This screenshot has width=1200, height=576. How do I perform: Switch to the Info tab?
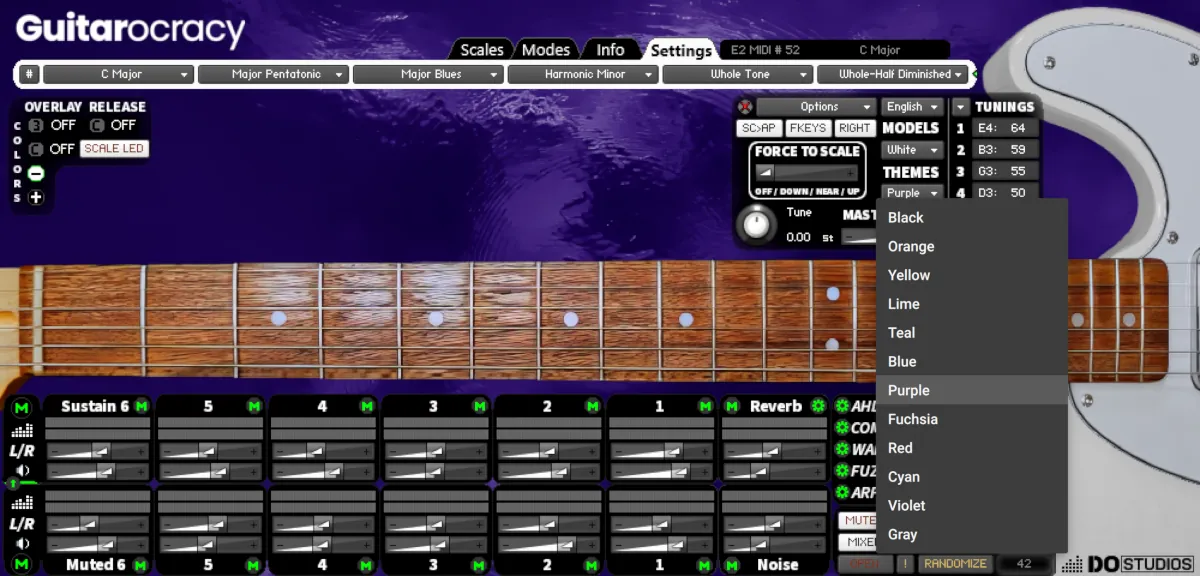click(610, 50)
